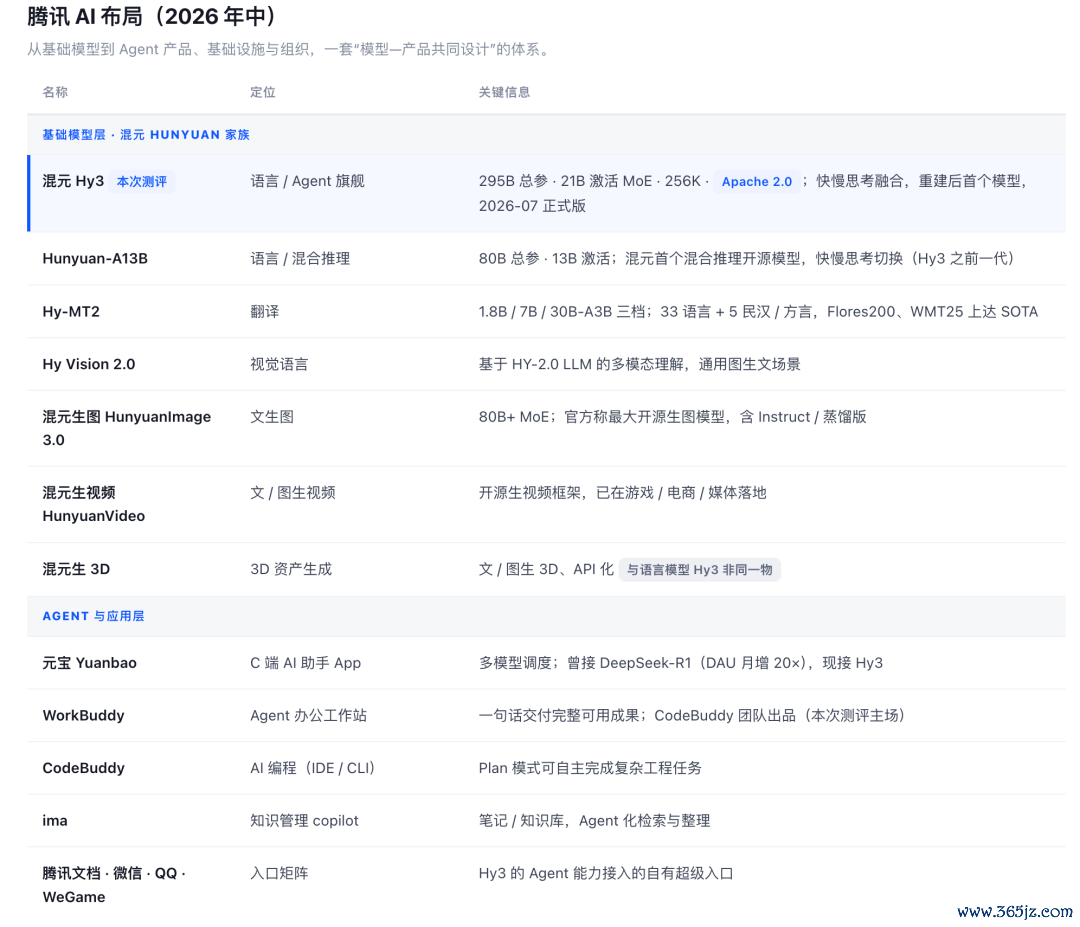This screenshot has height=927, width=1080.
Task: Click the 基于 HY-2.0 LLM 的多模态理解 description
Action: click(x=640, y=364)
